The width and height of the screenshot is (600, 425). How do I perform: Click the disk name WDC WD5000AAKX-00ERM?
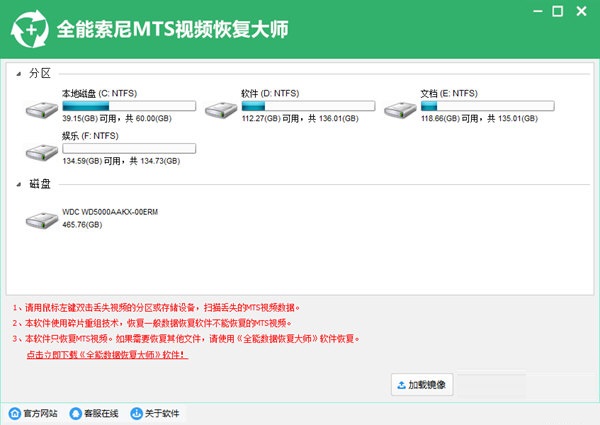coord(110,212)
